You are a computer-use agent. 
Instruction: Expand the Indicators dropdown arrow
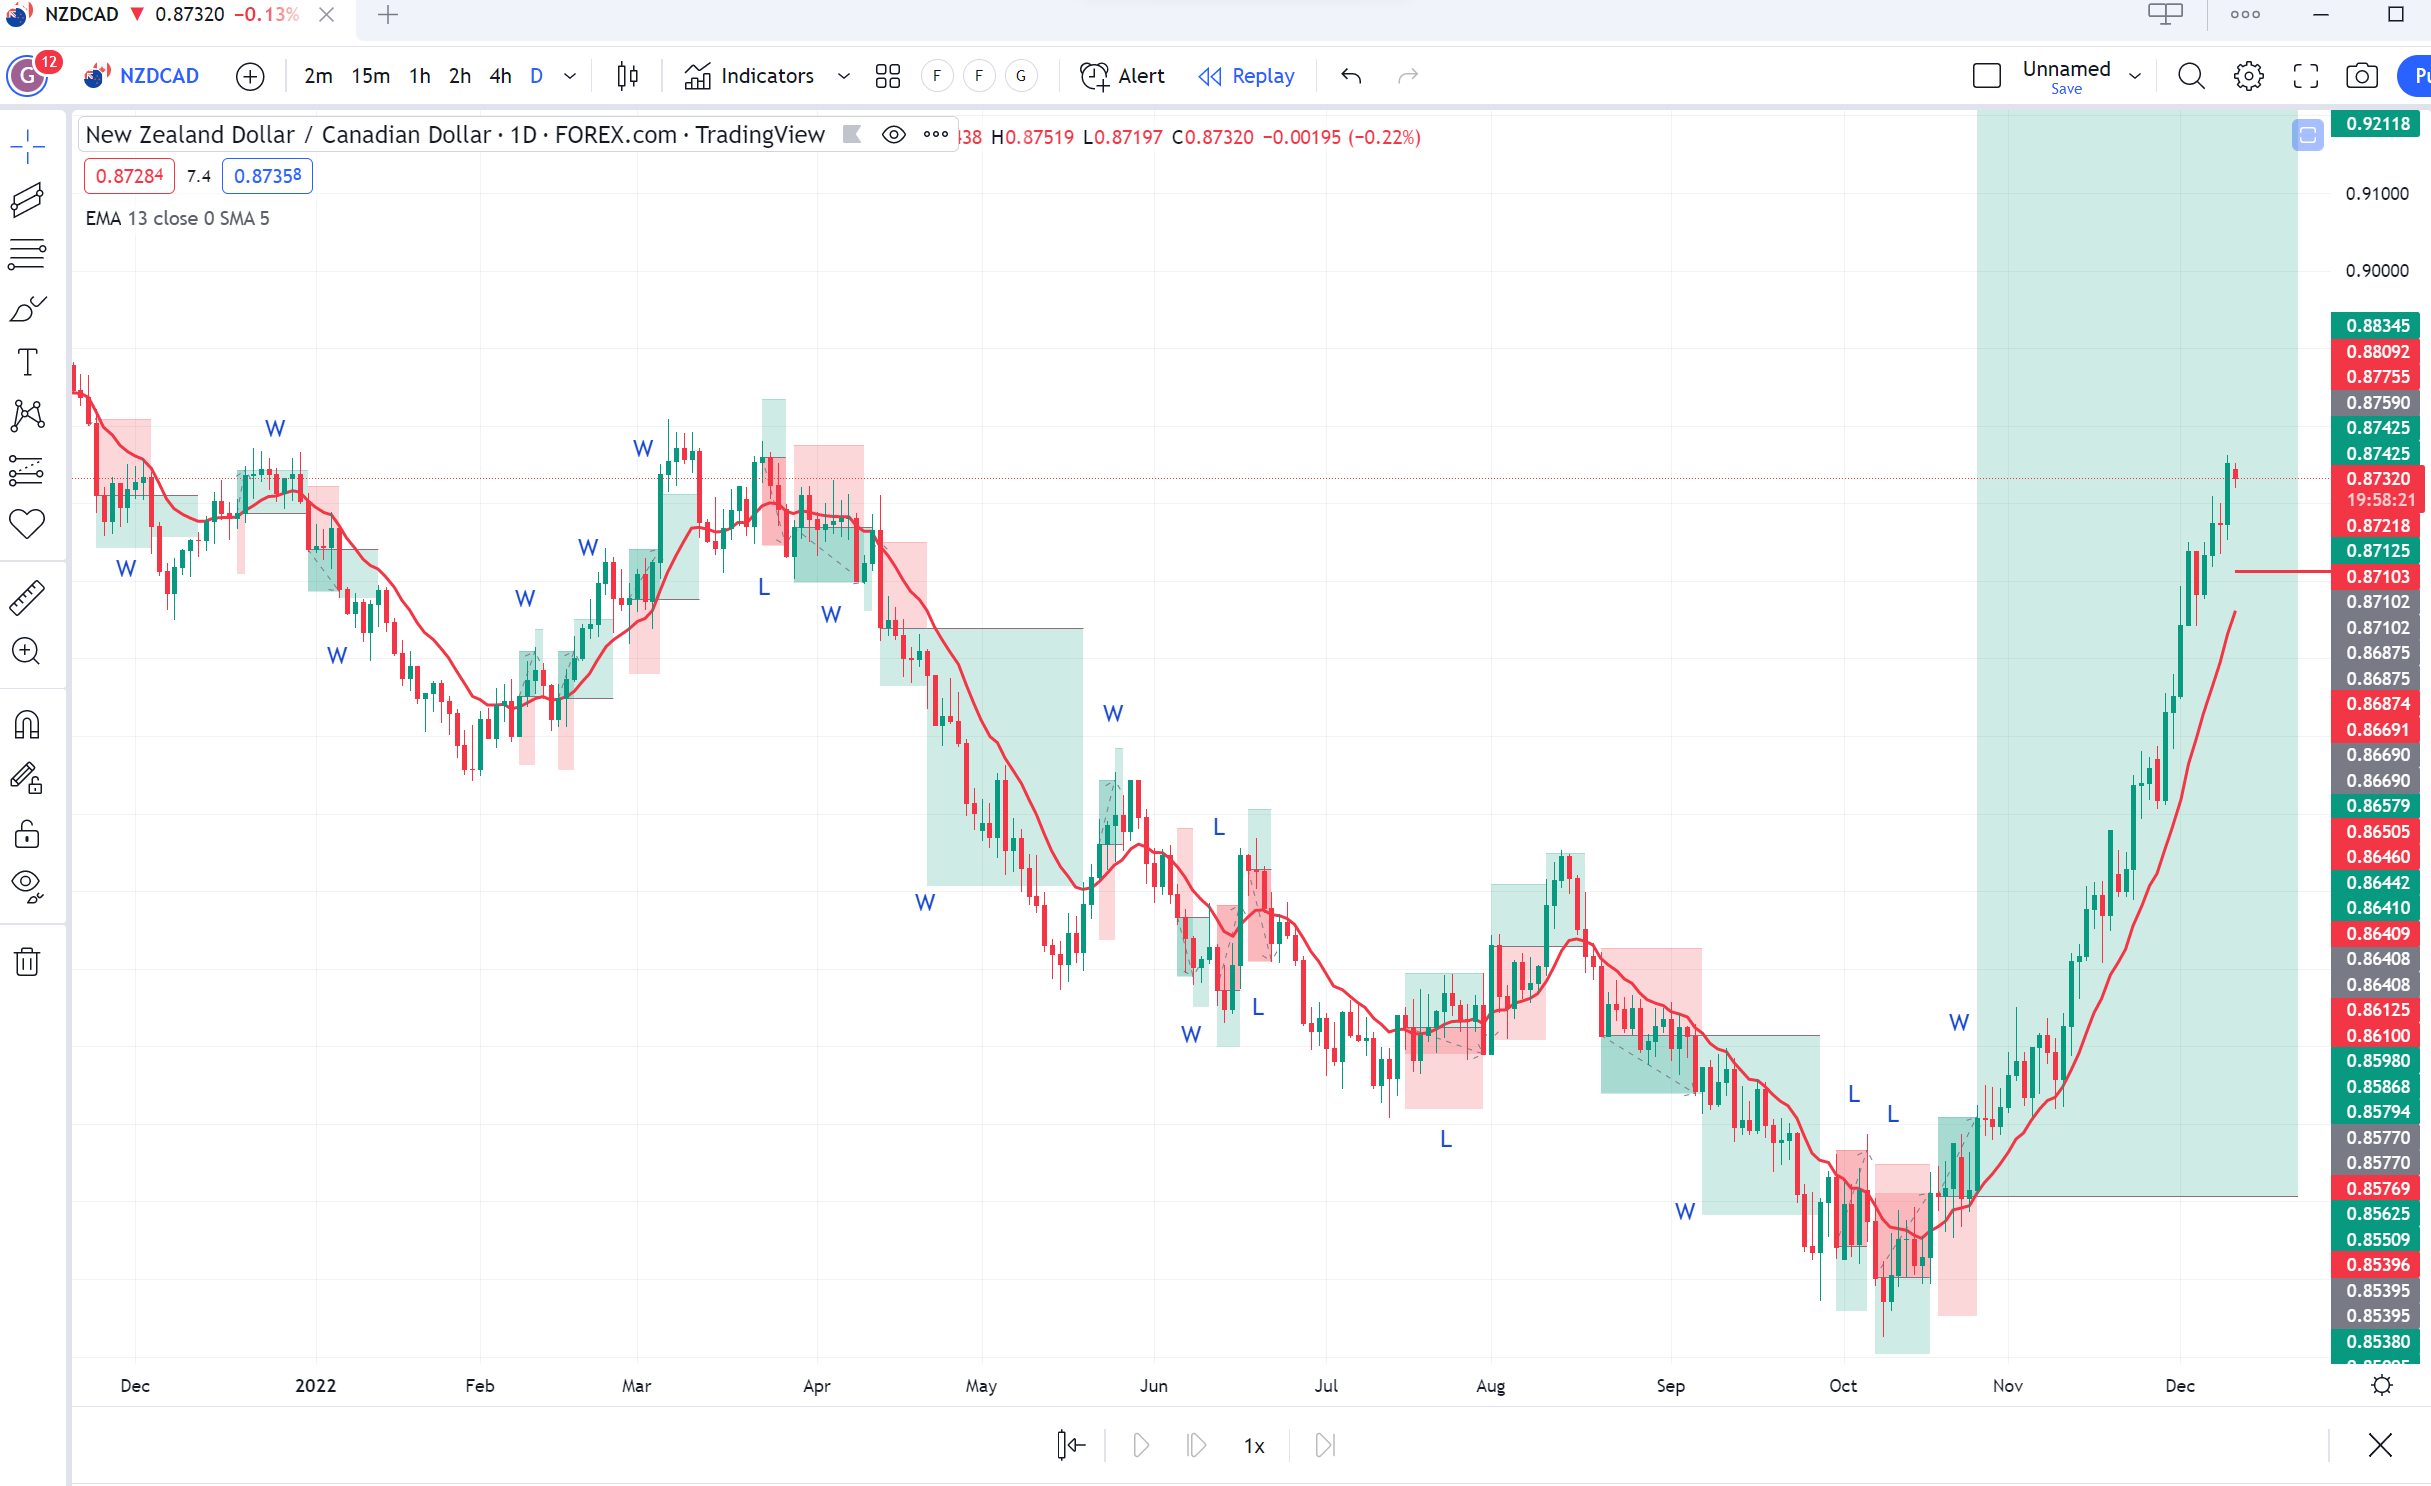pos(844,76)
